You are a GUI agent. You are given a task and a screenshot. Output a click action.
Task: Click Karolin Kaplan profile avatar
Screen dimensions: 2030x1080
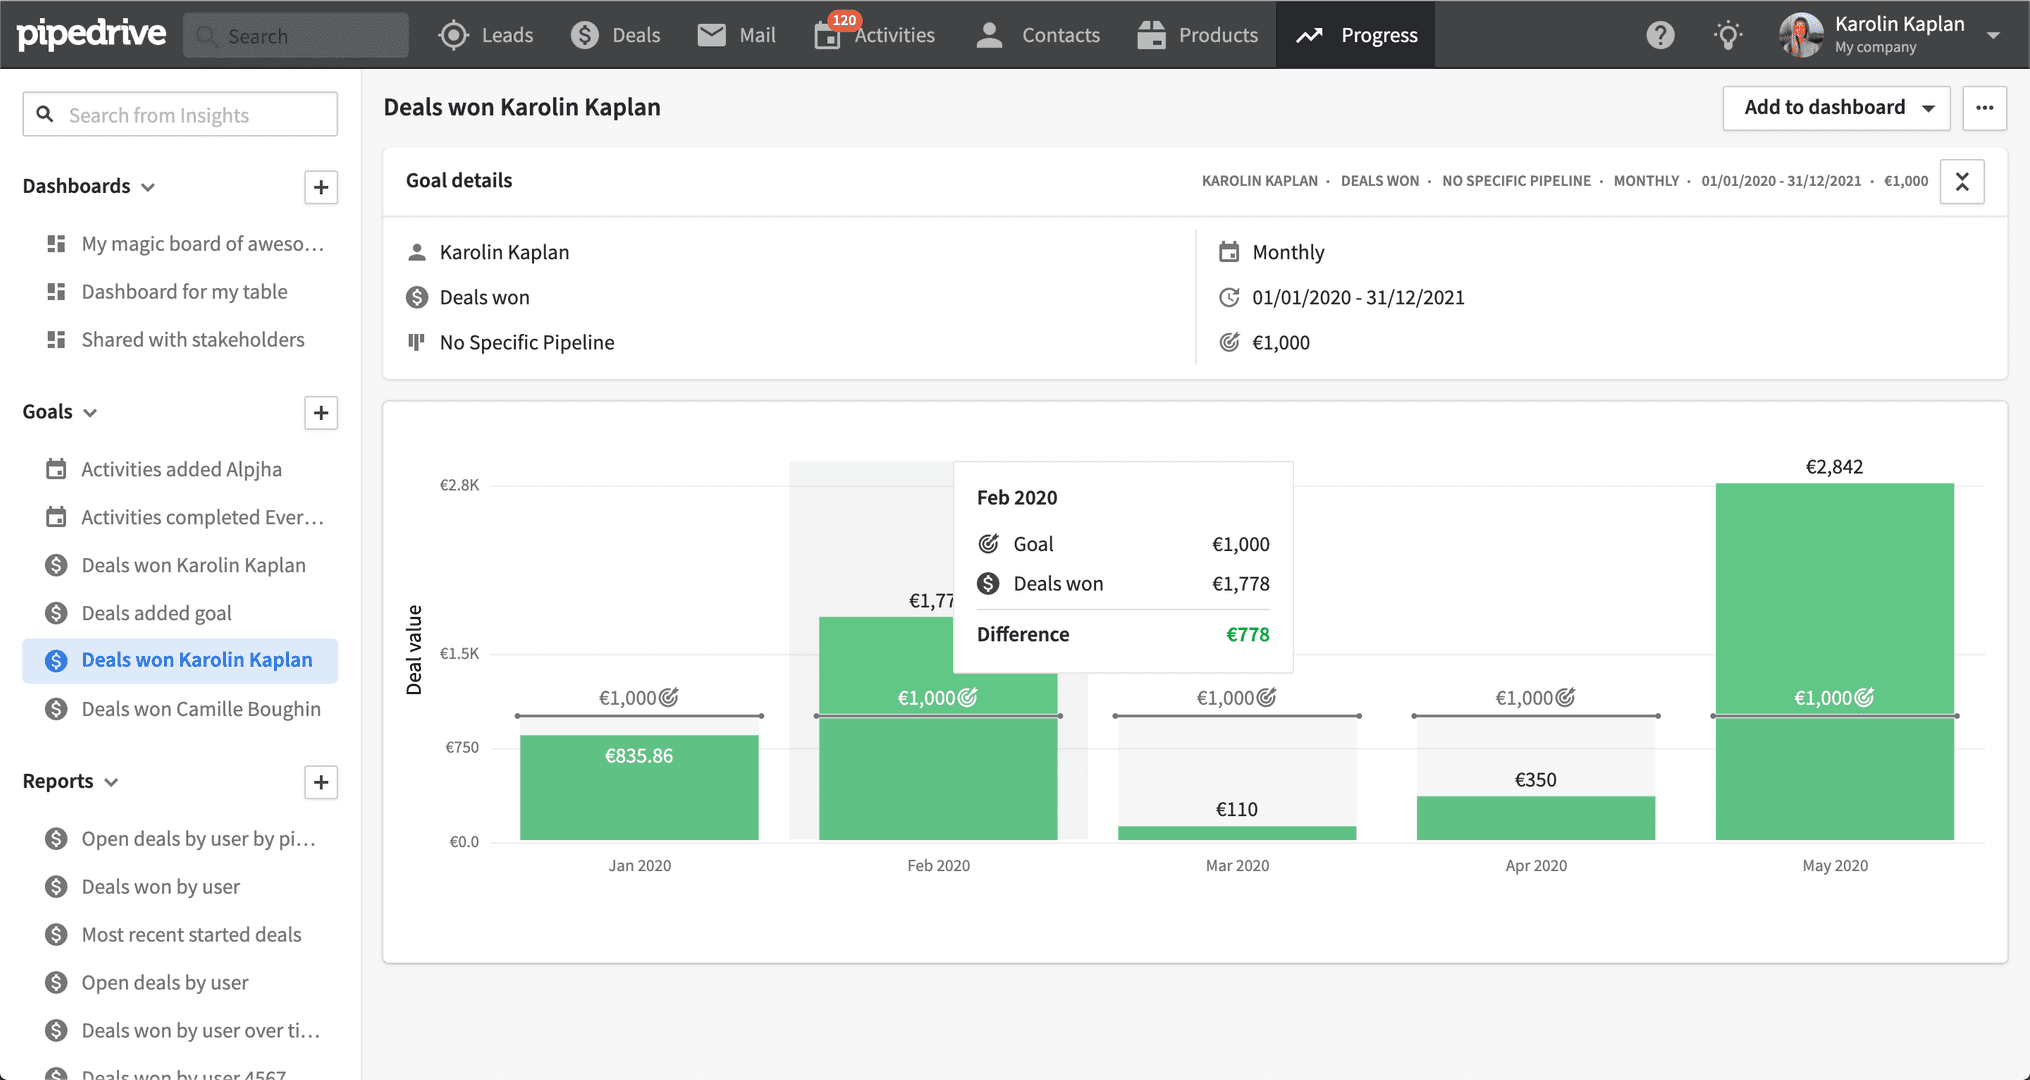click(1801, 35)
